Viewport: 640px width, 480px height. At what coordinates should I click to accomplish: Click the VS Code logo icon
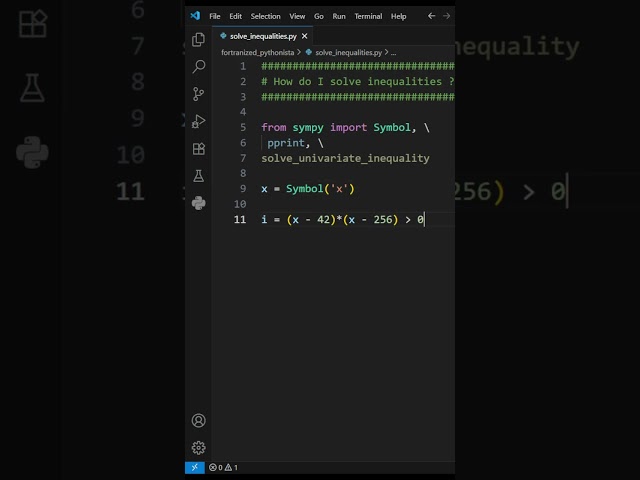[x=195, y=16]
